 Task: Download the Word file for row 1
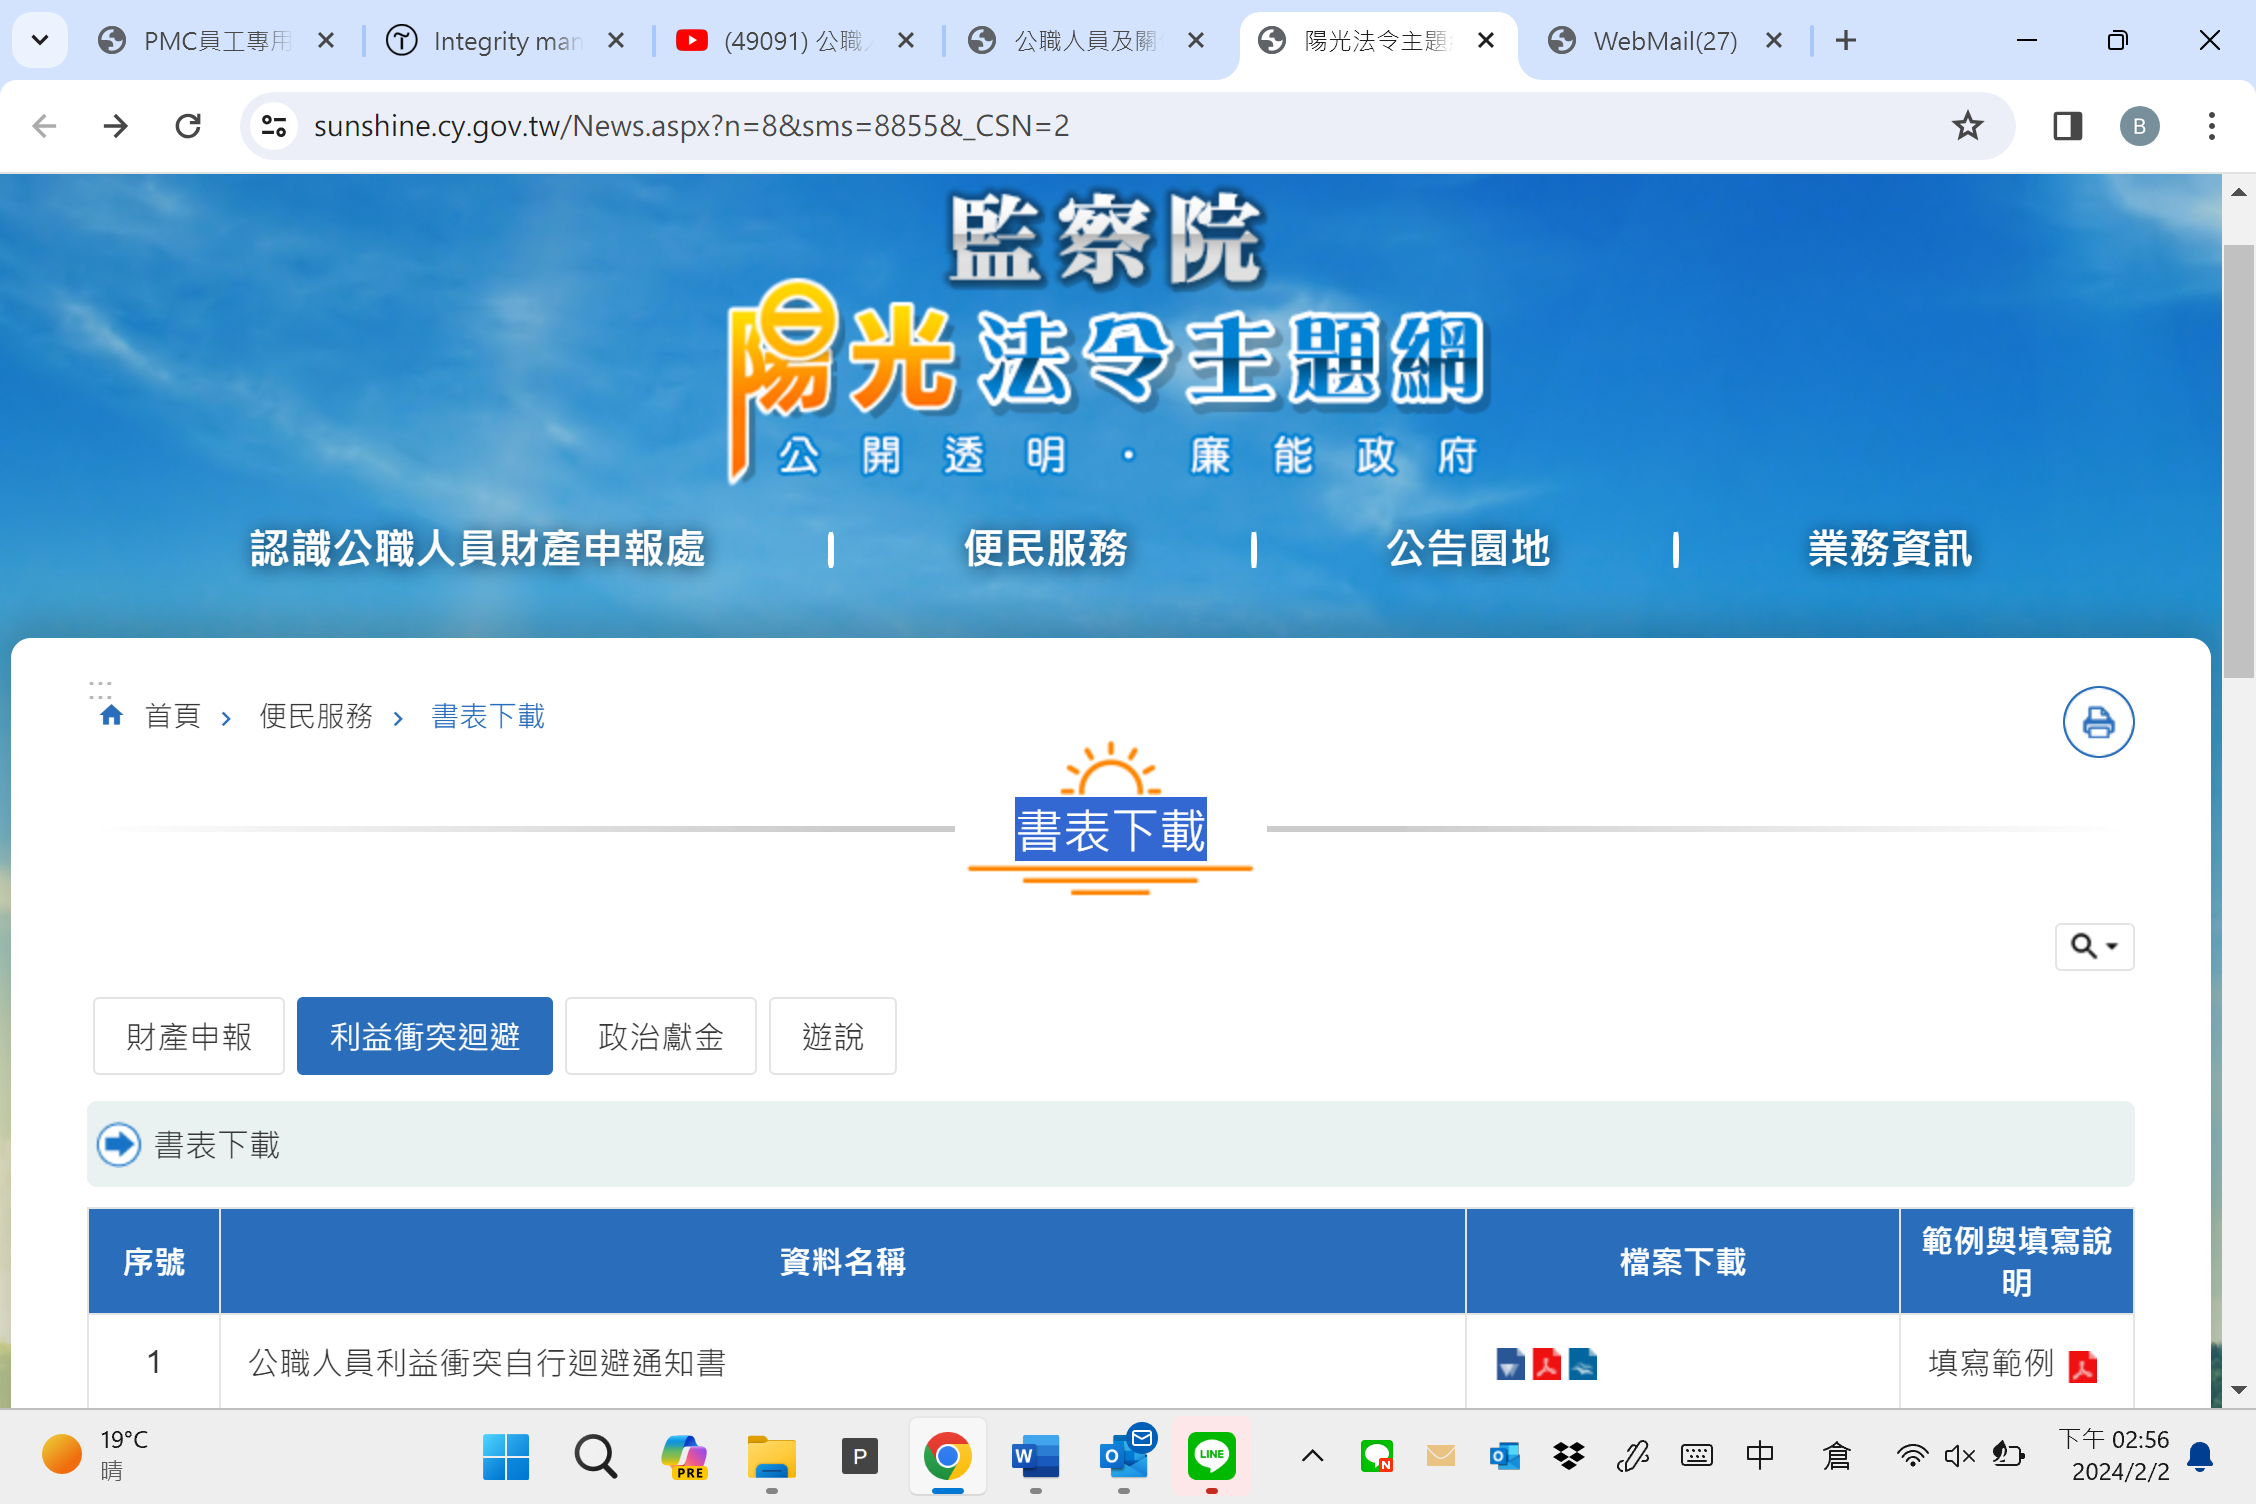coord(1510,1364)
